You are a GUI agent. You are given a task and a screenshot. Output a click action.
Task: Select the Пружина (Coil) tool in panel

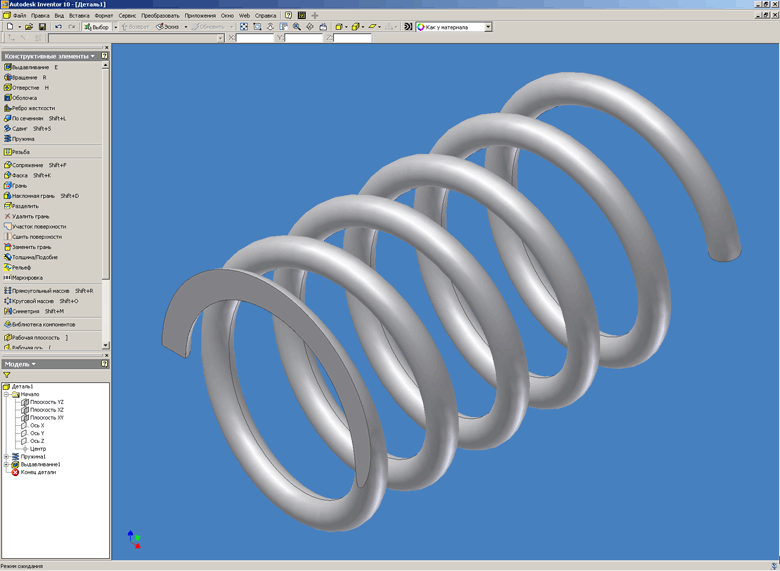pos(19,139)
